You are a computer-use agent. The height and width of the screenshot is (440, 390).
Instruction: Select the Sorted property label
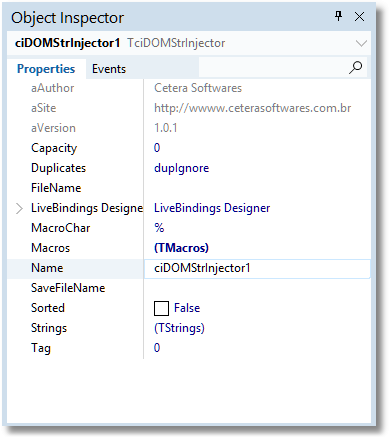[x=48, y=308]
